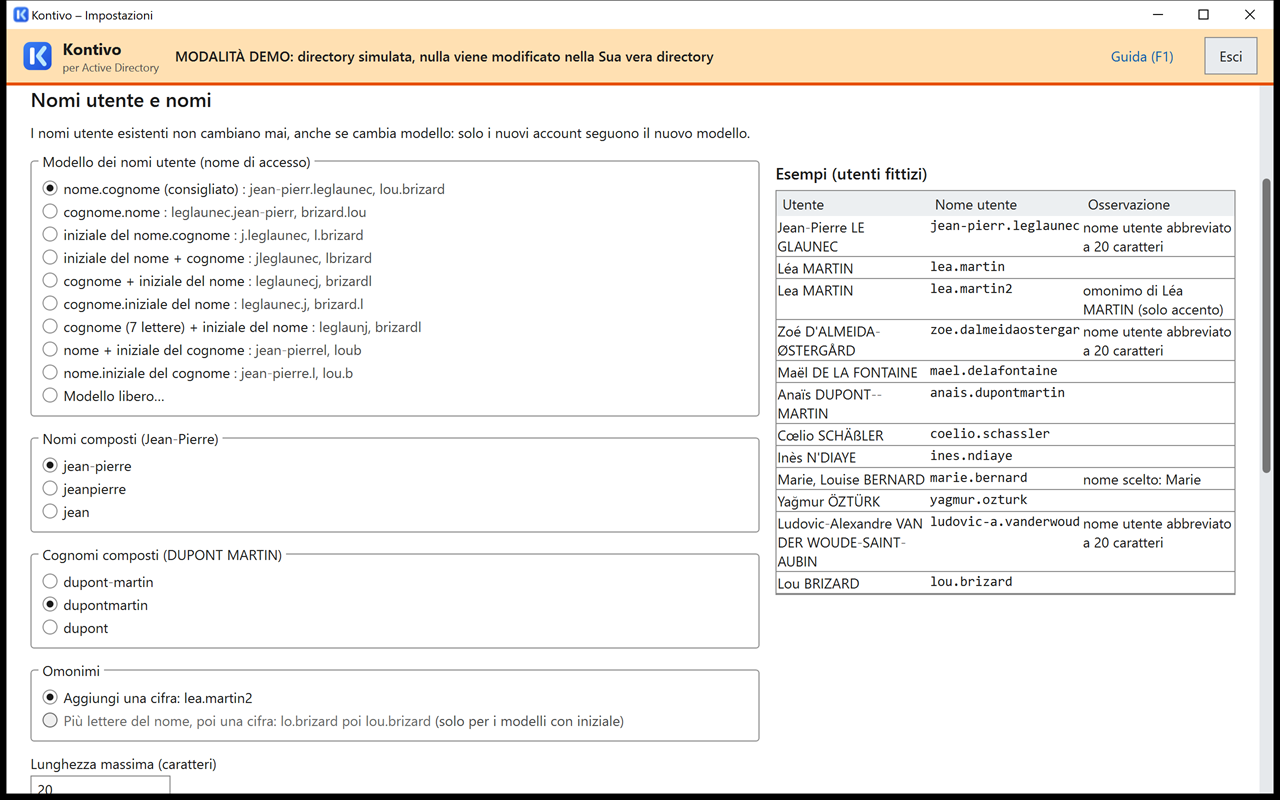Viewport: 1280px width, 800px height.
Task: Click the Kontivo logo in the banner
Action: coord(37,56)
